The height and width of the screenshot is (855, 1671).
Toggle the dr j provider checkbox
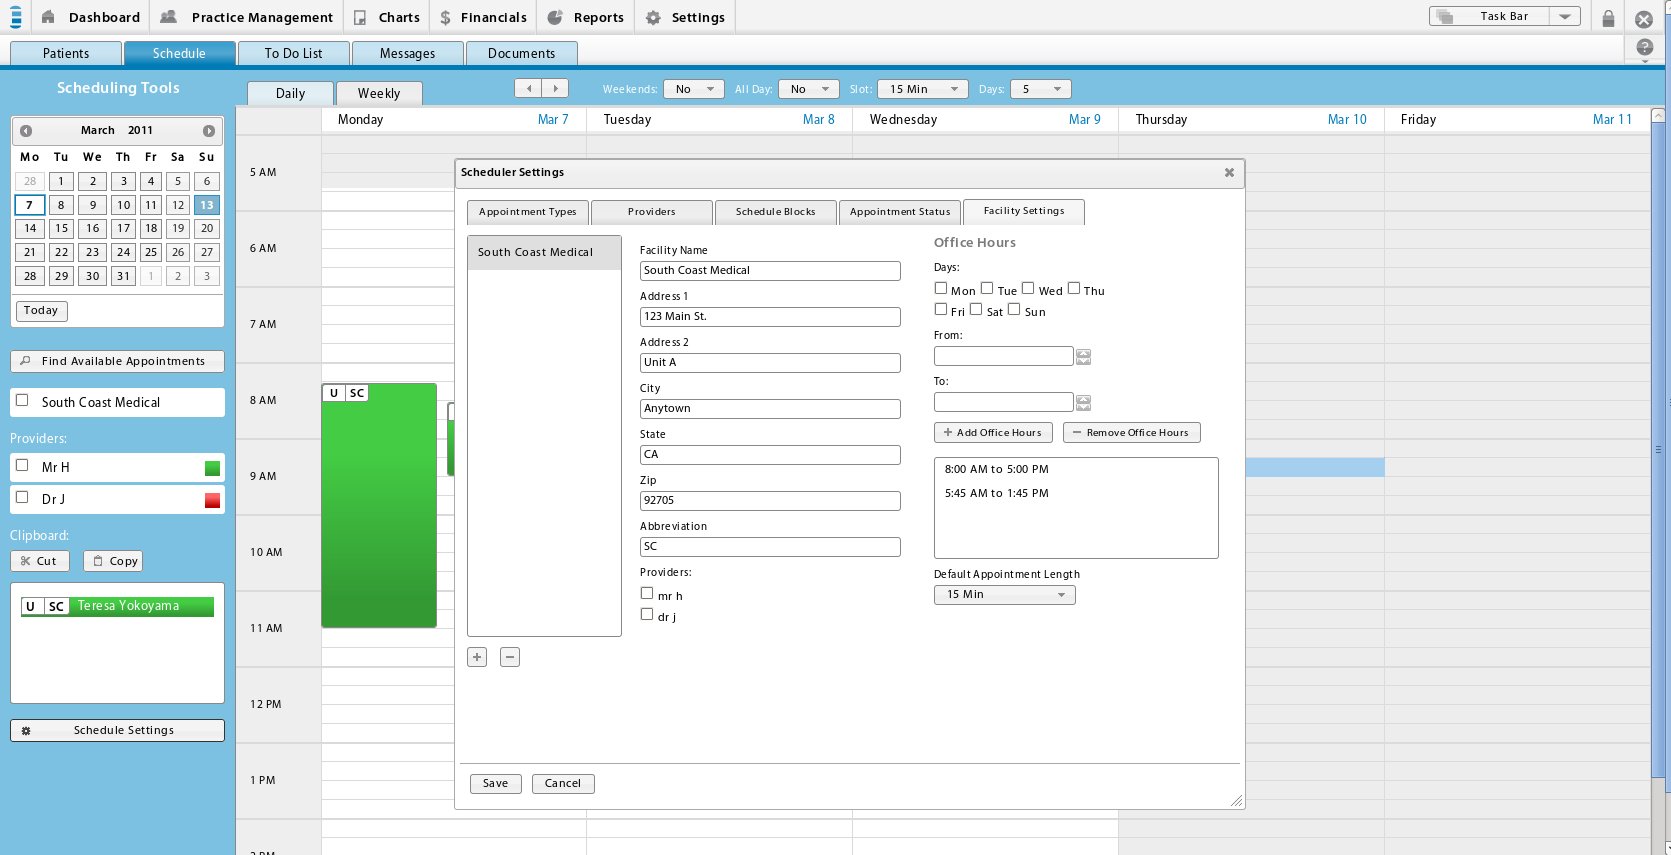[x=647, y=615]
